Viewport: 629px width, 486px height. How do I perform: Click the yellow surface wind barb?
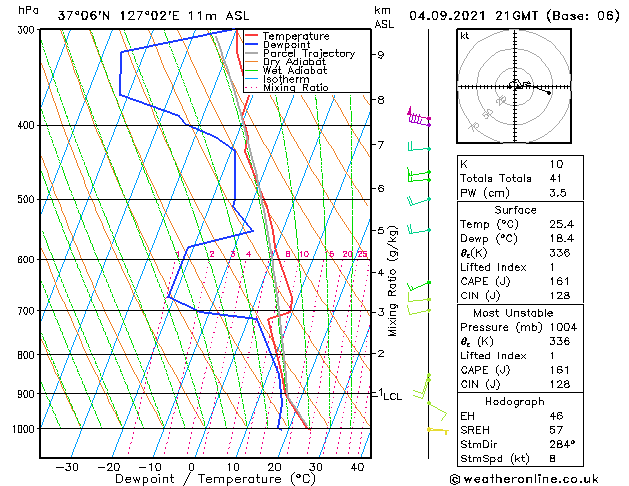click(438, 431)
